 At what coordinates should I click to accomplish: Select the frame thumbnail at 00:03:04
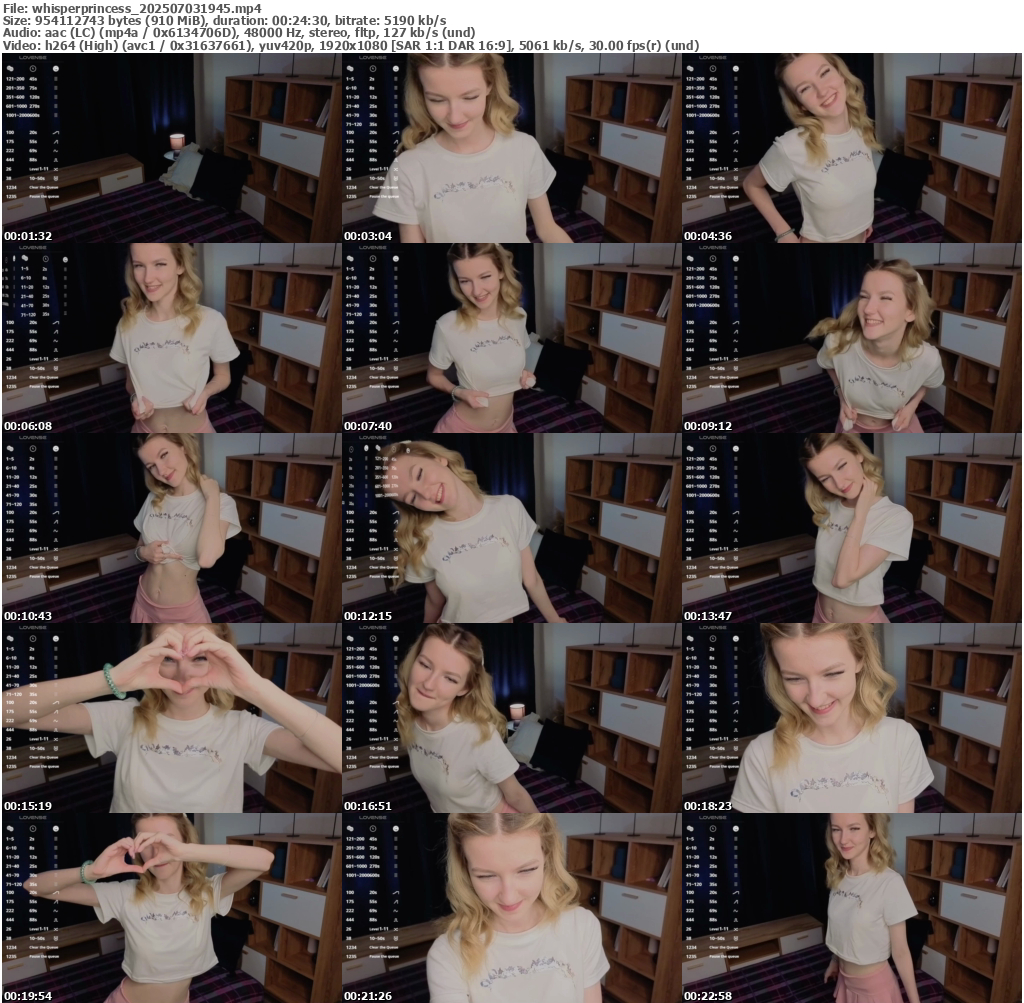(x=511, y=148)
